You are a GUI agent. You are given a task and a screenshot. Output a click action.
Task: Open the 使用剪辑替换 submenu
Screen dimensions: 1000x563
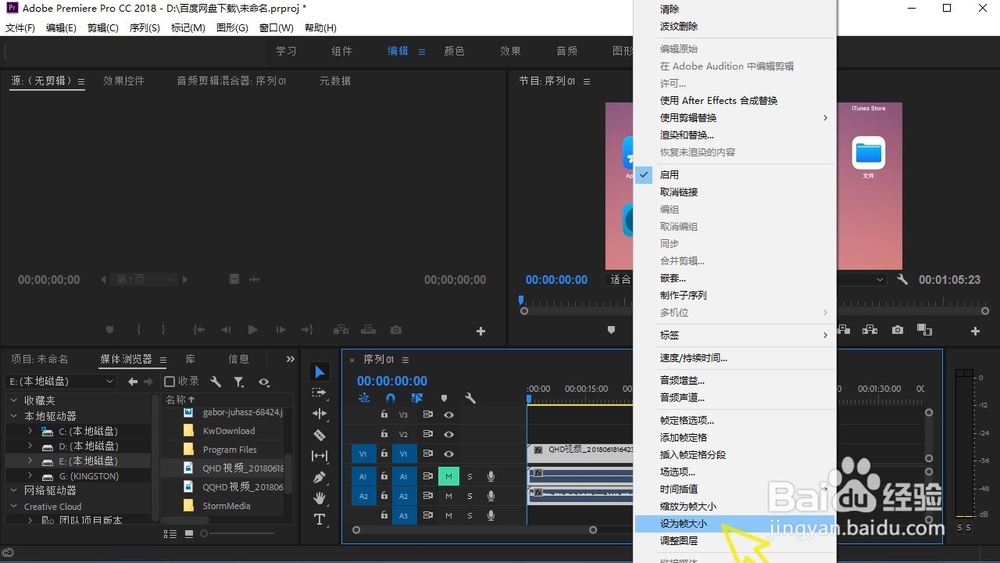coord(735,117)
